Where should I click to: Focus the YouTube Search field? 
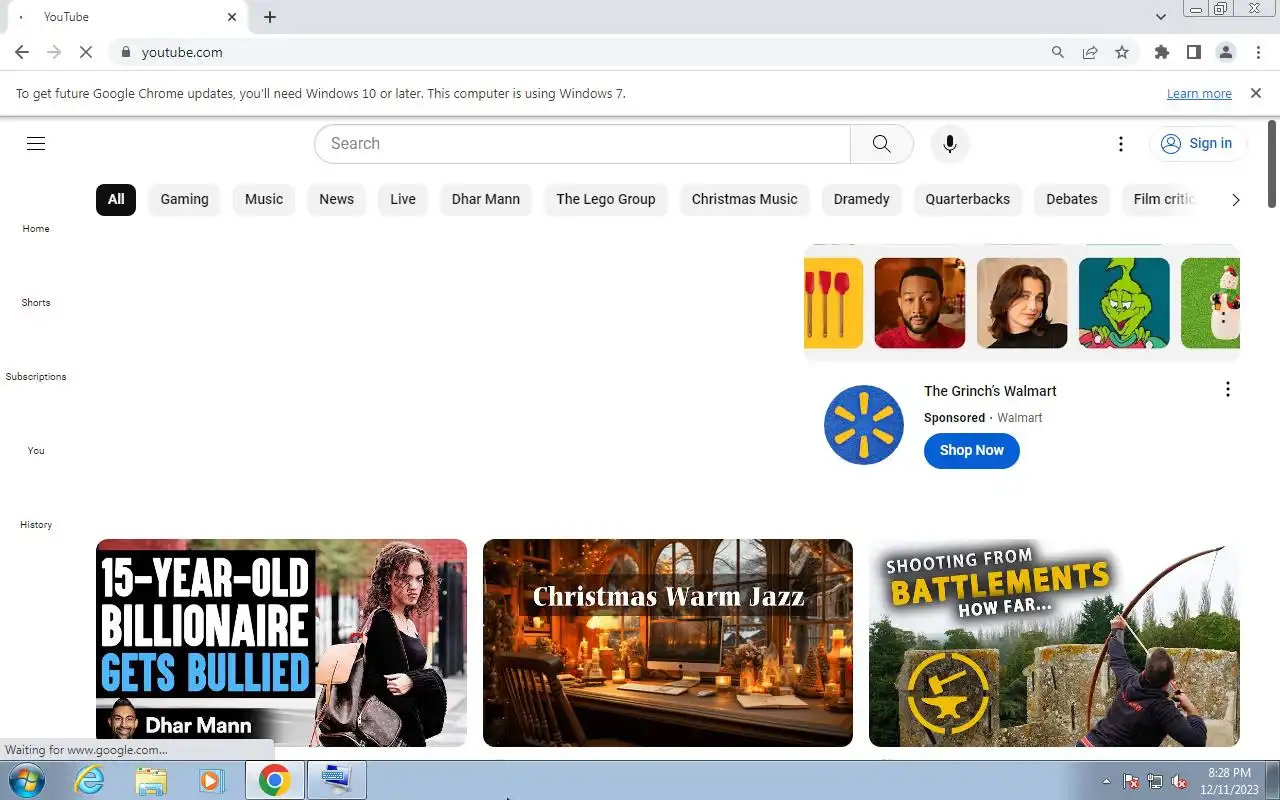click(583, 143)
